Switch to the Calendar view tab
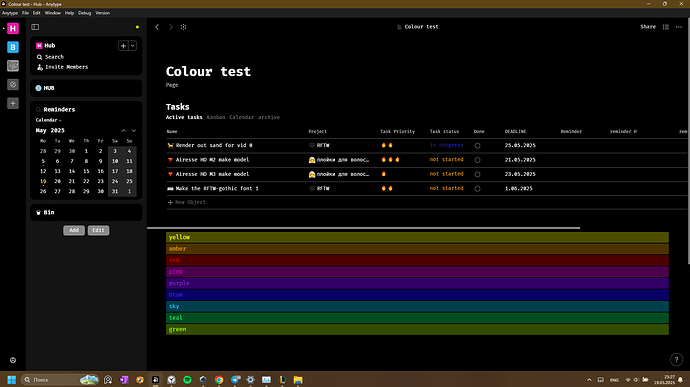 click(x=242, y=118)
